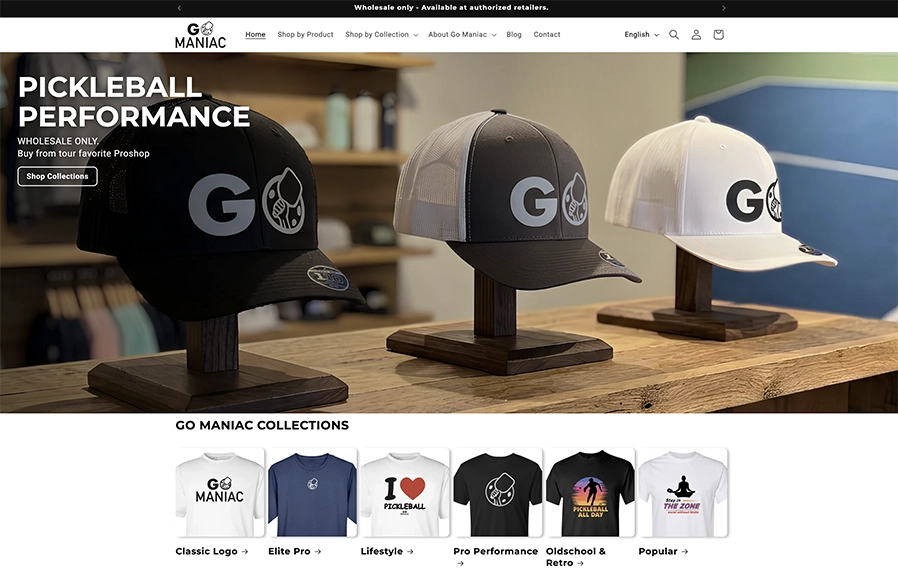Go to the Home menu item
This screenshot has height=576, width=898.
pyautogui.click(x=255, y=34)
